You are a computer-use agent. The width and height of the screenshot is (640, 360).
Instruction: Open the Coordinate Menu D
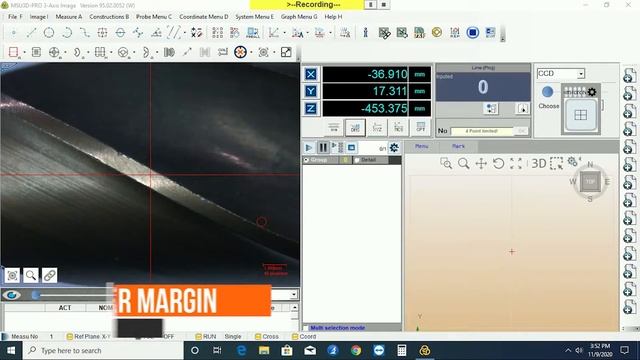[x=204, y=17]
